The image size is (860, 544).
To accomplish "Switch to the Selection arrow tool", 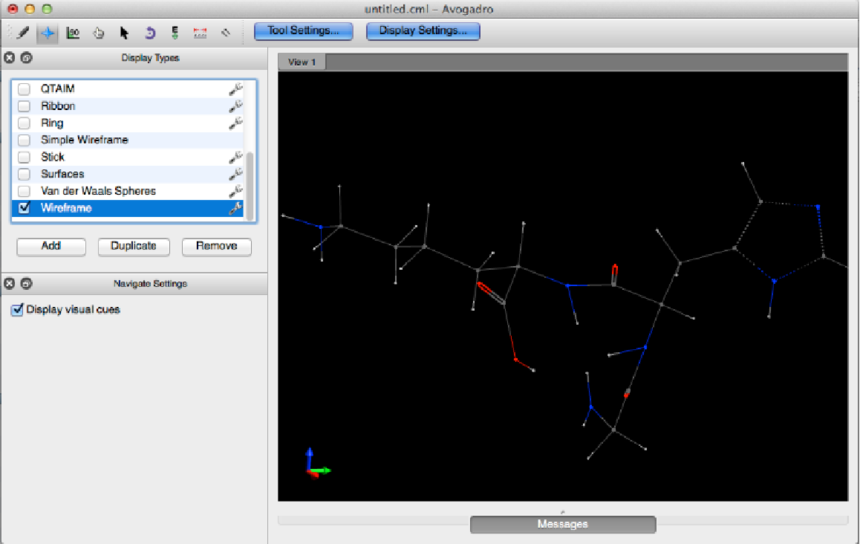I will click(x=124, y=32).
